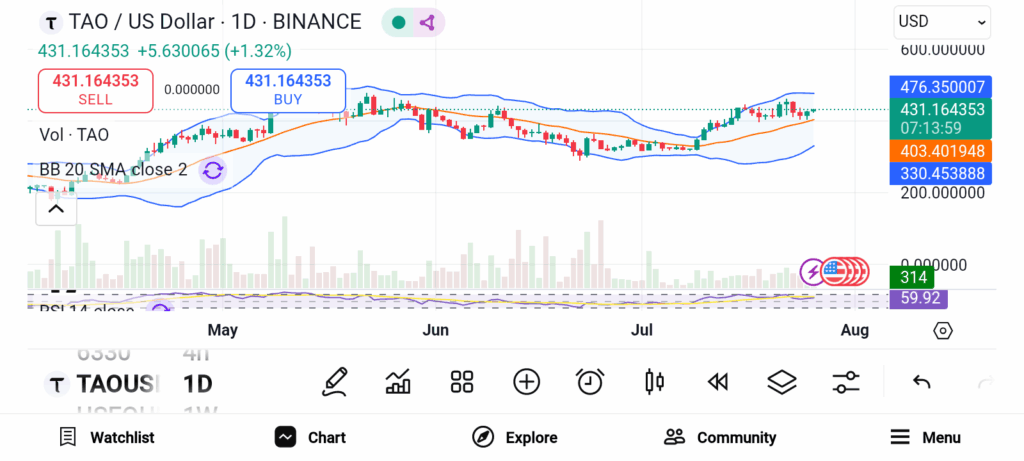Open price scale hexagon settings icon
Viewport: 1024px width, 461px height.
pos(943,330)
